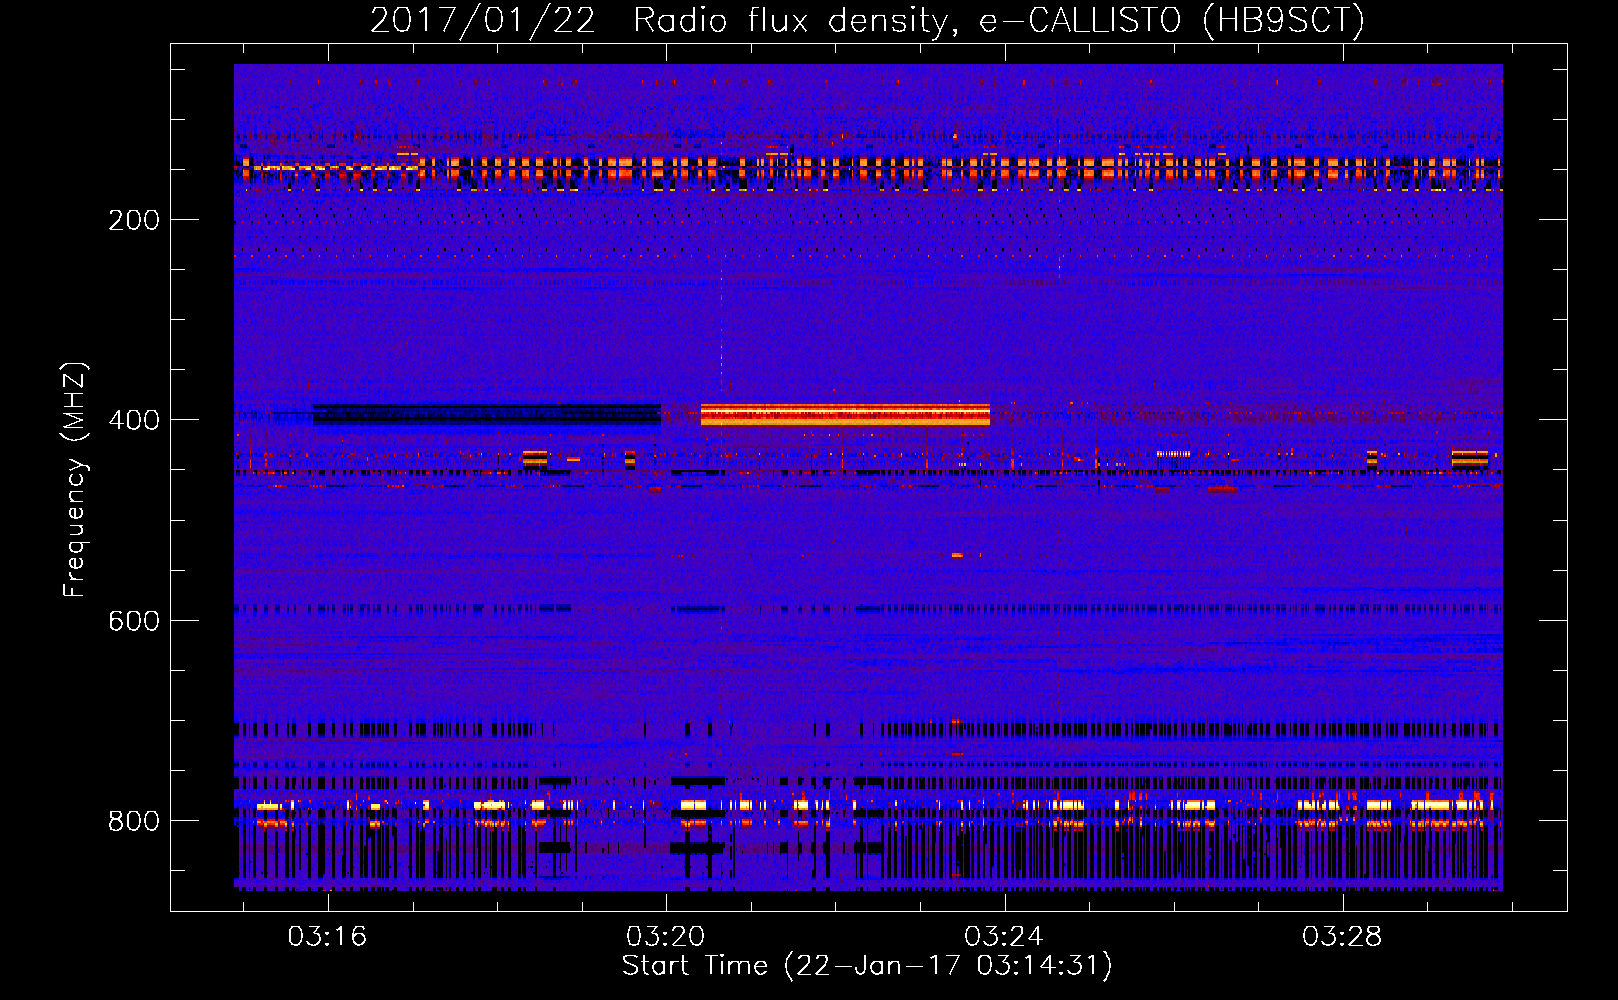
Task: Click the plot title "Radio flux density, e-CALLISTO (HB9SCT)"
Action: (999, 20)
